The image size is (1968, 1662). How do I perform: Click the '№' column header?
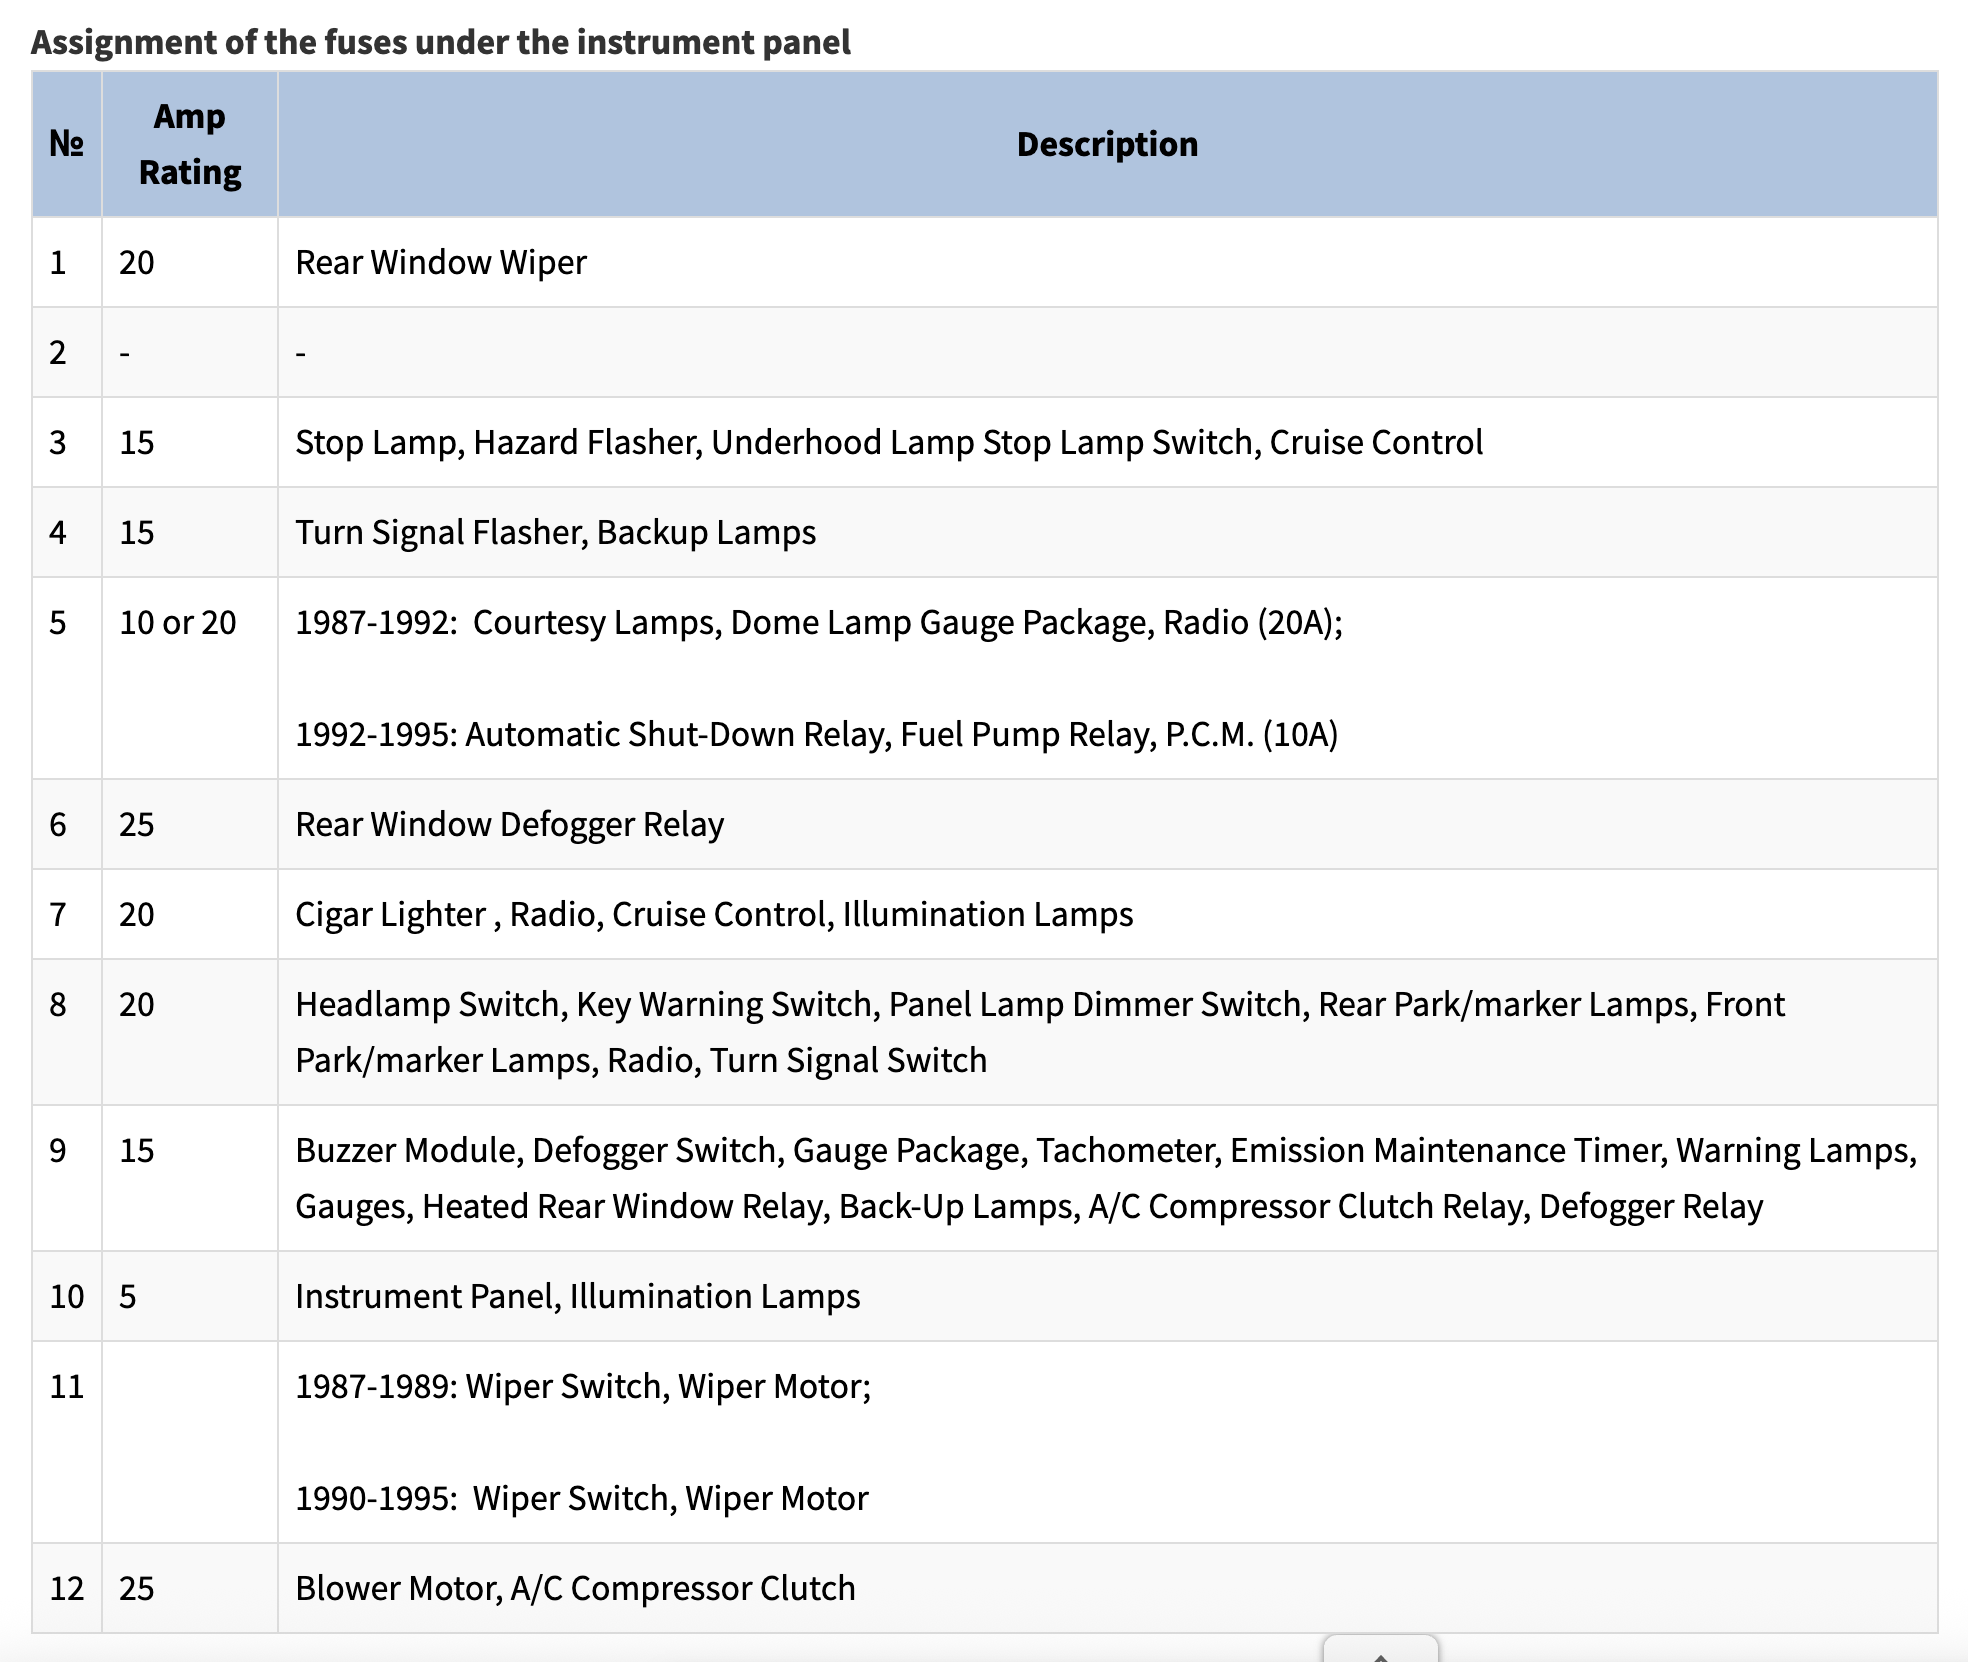coord(66,144)
